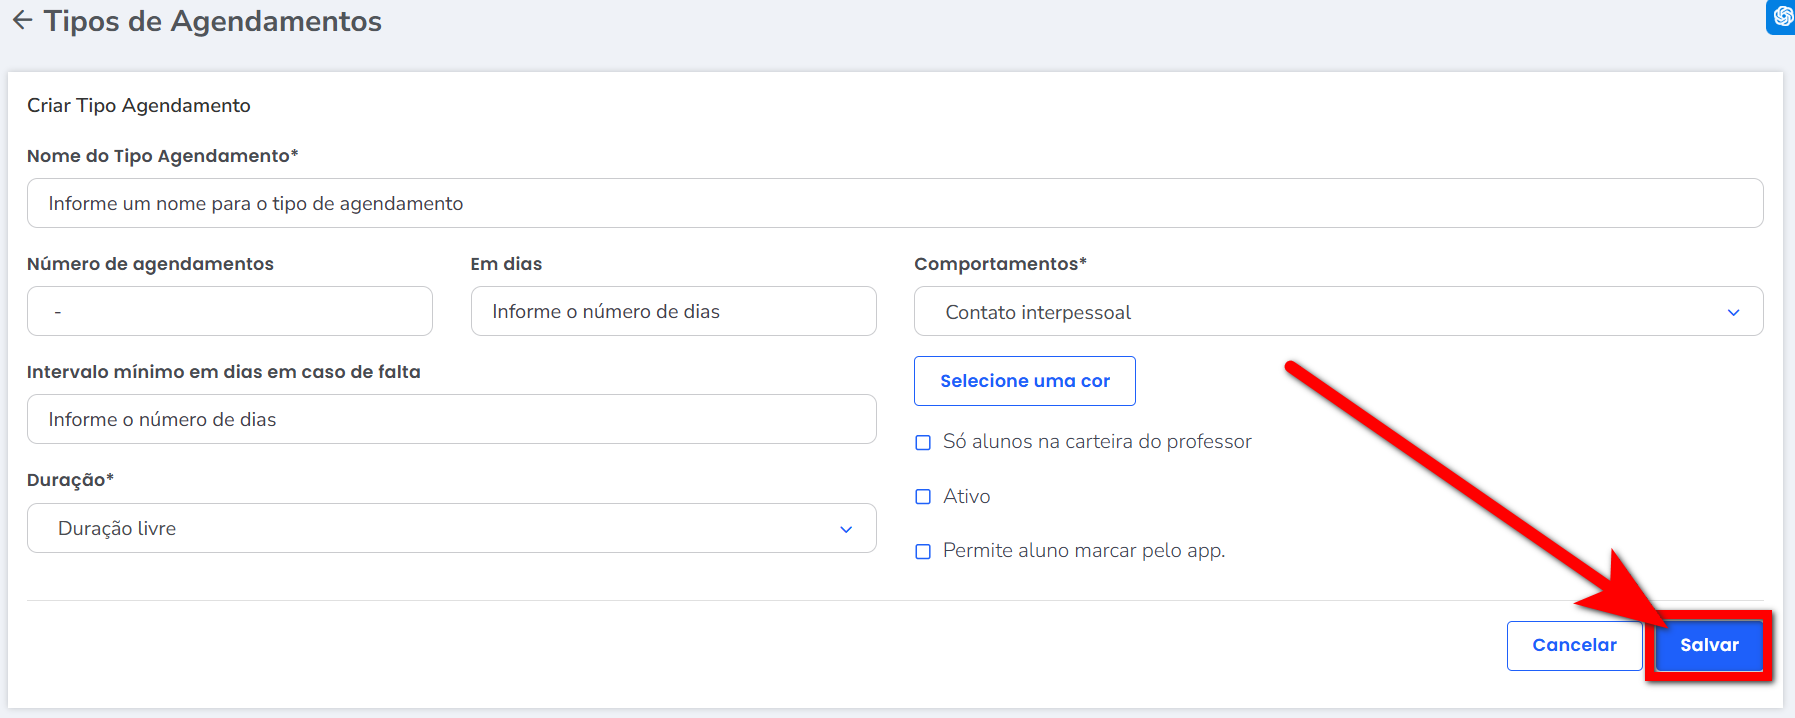Click the Tipos de Agendamentos page title

coord(212,21)
